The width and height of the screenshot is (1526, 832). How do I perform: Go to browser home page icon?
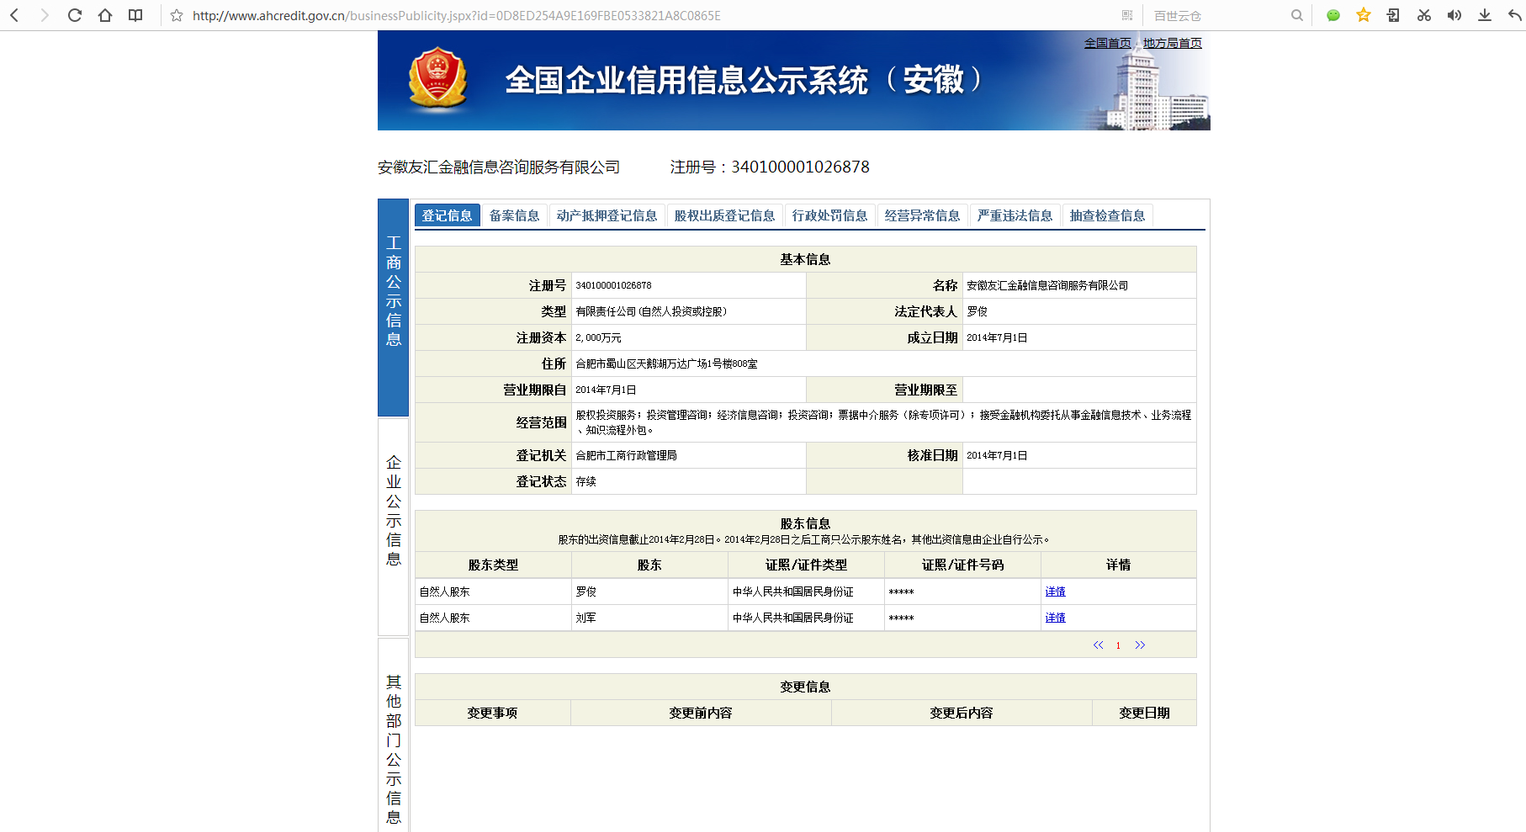[x=105, y=15]
